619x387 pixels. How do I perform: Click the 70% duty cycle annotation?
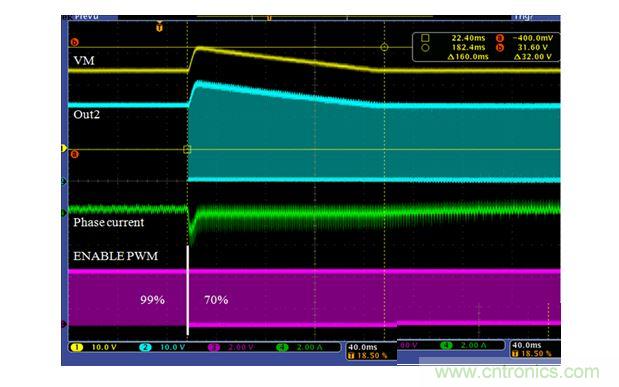(216, 300)
